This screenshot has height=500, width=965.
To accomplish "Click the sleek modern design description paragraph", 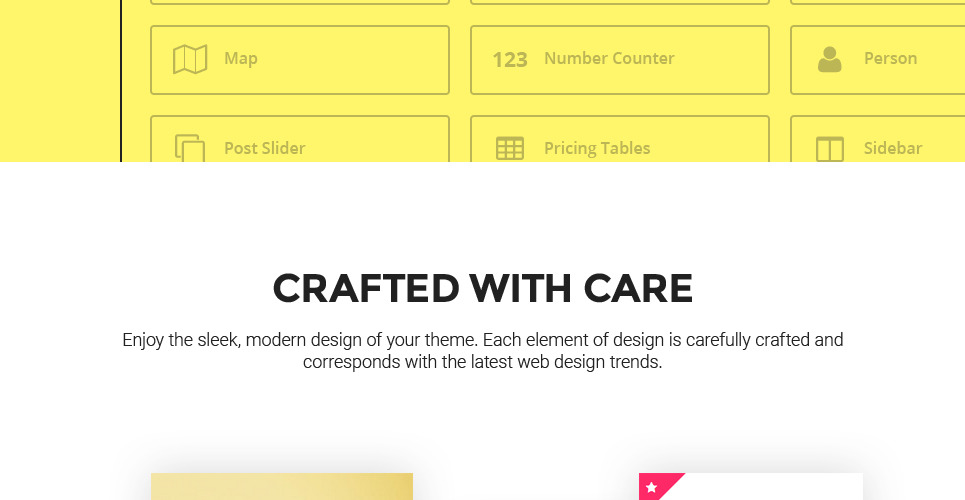I will [482, 351].
